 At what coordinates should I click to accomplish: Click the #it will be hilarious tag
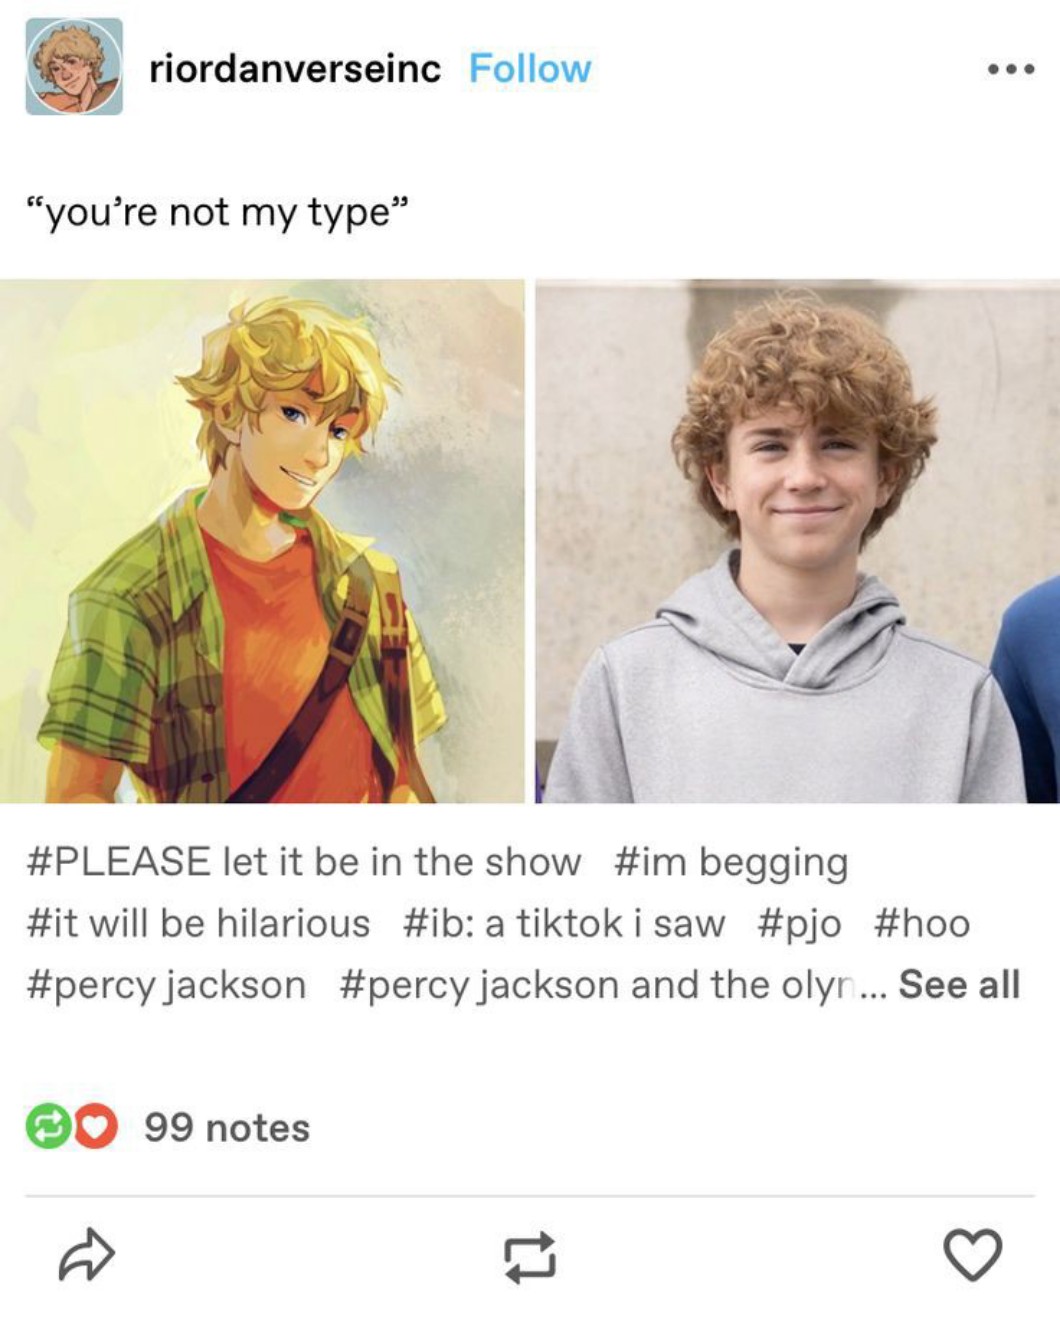(x=198, y=923)
